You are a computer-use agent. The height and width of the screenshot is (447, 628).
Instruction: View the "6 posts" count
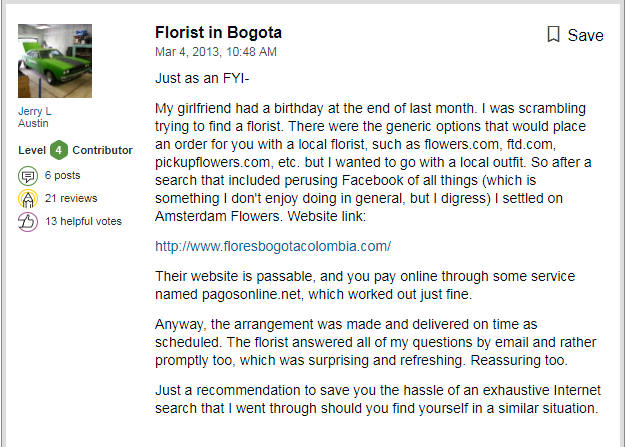tap(63, 174)
